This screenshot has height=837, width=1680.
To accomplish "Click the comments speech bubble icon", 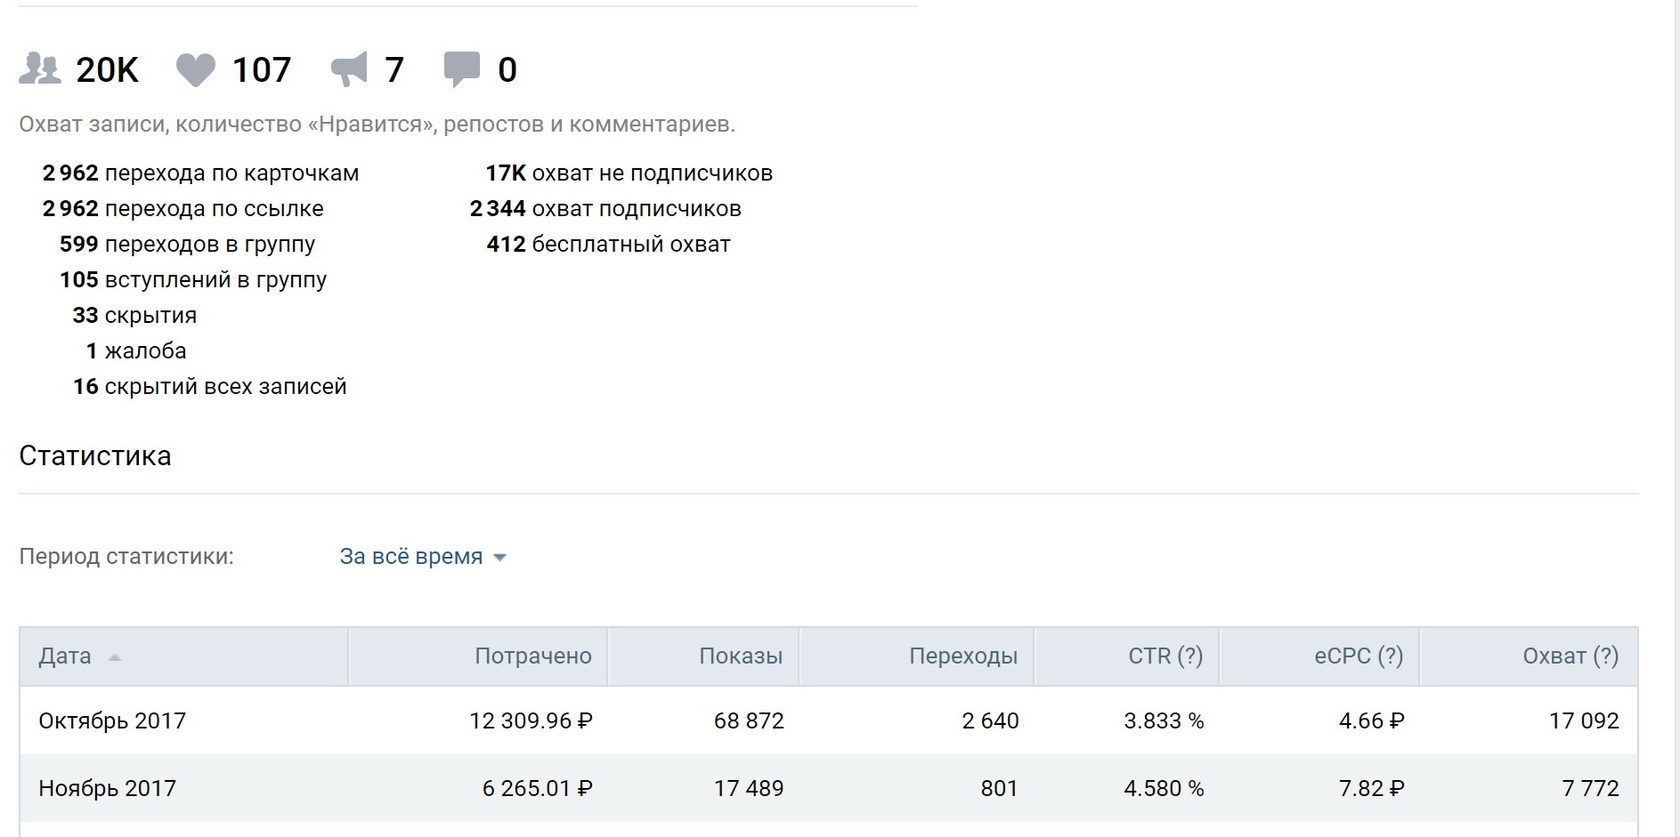I will tap(461, 69).
